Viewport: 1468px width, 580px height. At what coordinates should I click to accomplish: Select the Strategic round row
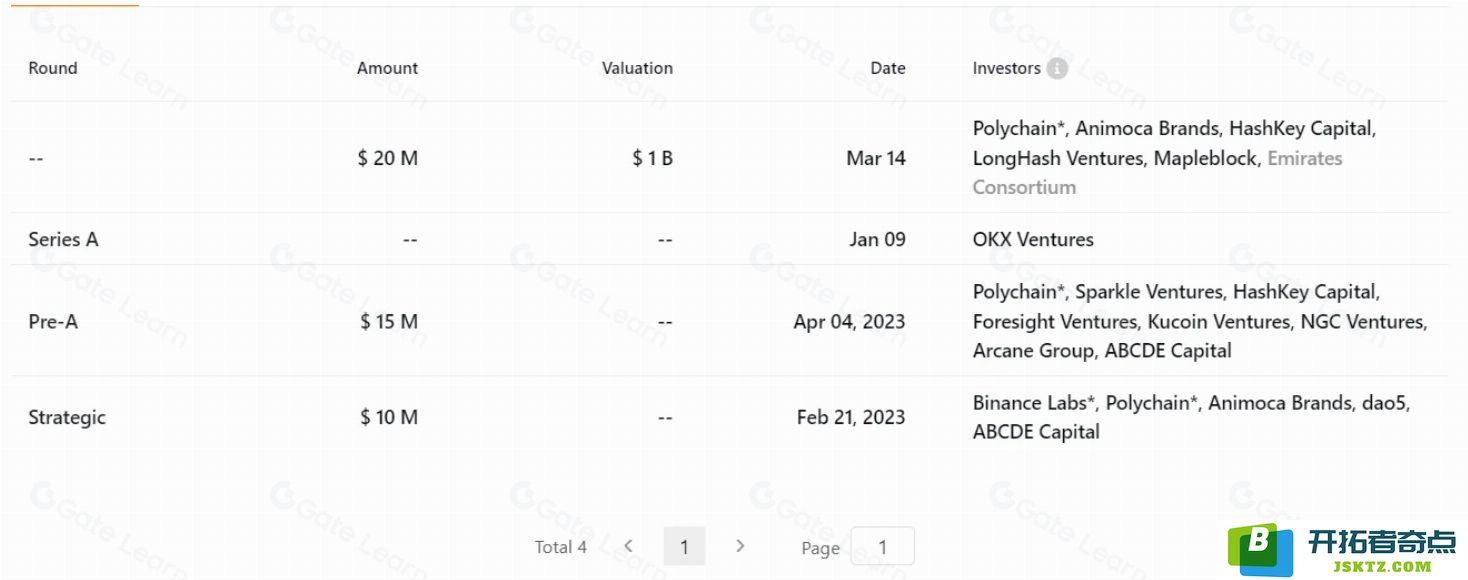729,417
